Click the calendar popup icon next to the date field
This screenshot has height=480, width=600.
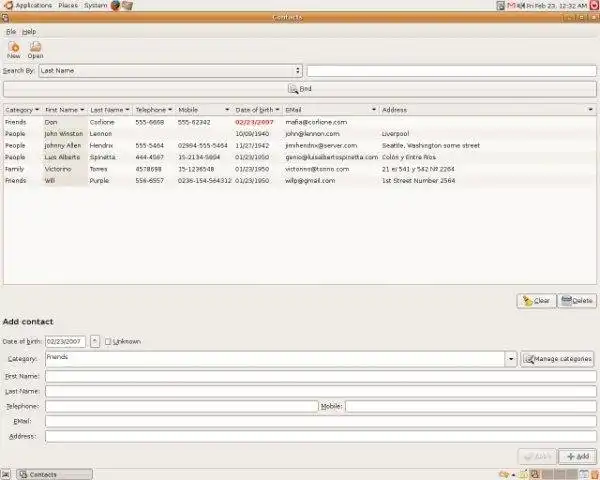coord(95,341)
